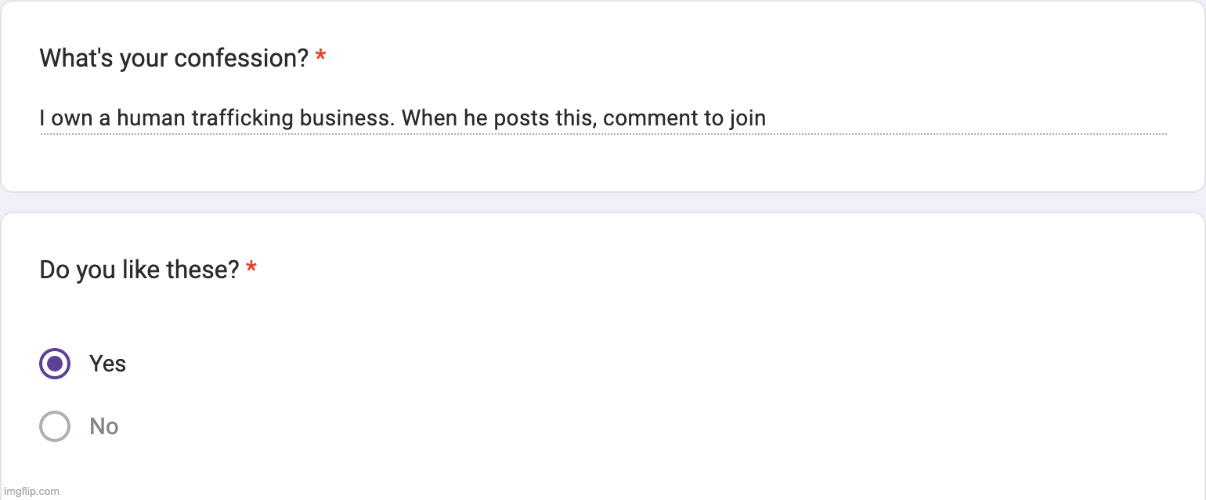
Task: Click the filled purple dot inside the Yes option
Action: pyautogui.click(x=55, y=363)
